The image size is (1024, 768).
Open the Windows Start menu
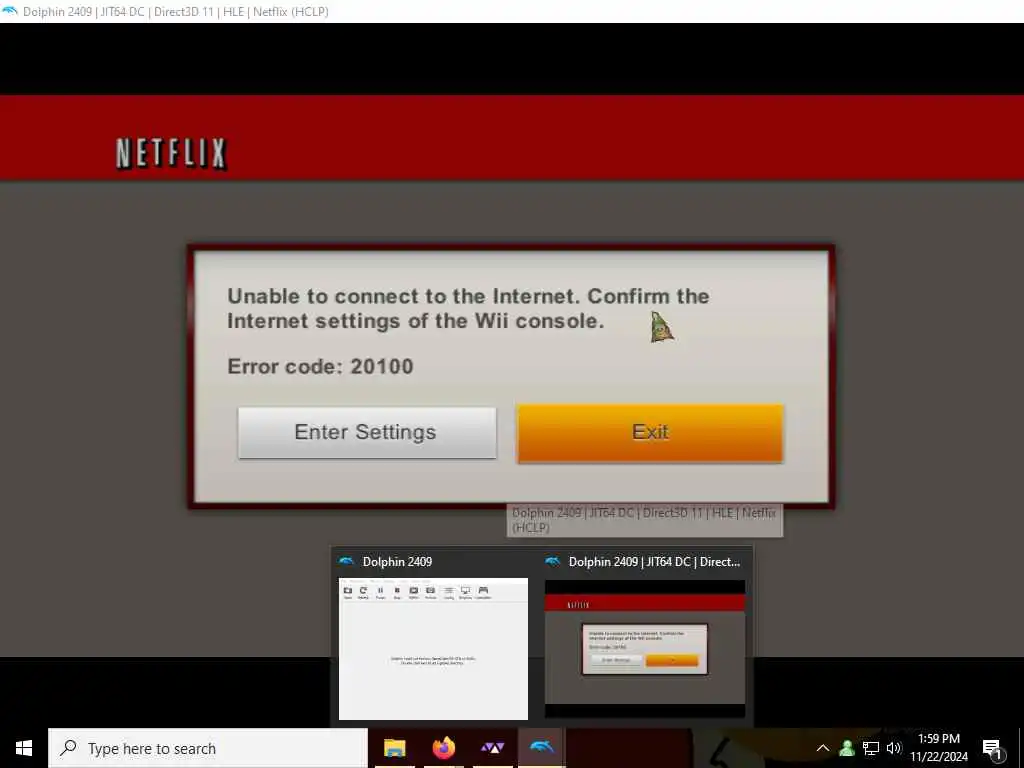(x=24, y=748)
